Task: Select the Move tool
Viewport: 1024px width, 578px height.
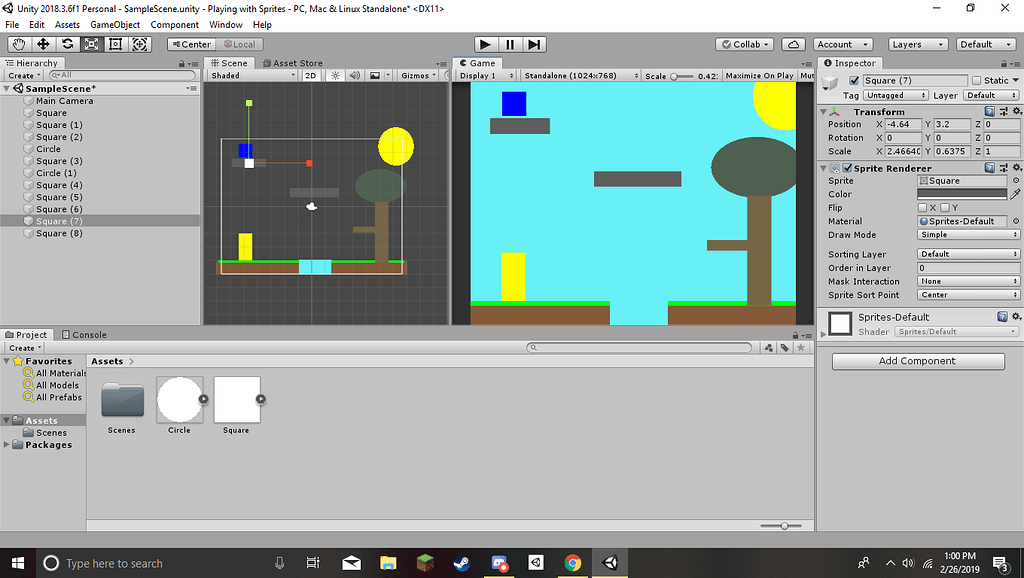Action: click(x=42, y=44)
